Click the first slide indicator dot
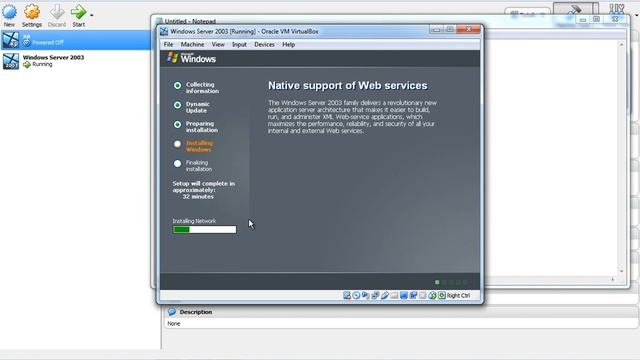640x360 pixels. coord(437,282)
